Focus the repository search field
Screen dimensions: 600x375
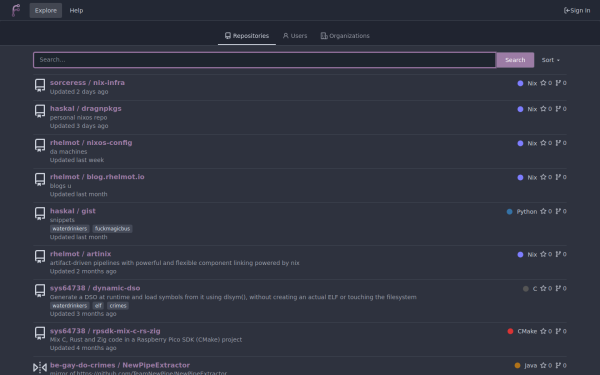click(x=264, y=60)
